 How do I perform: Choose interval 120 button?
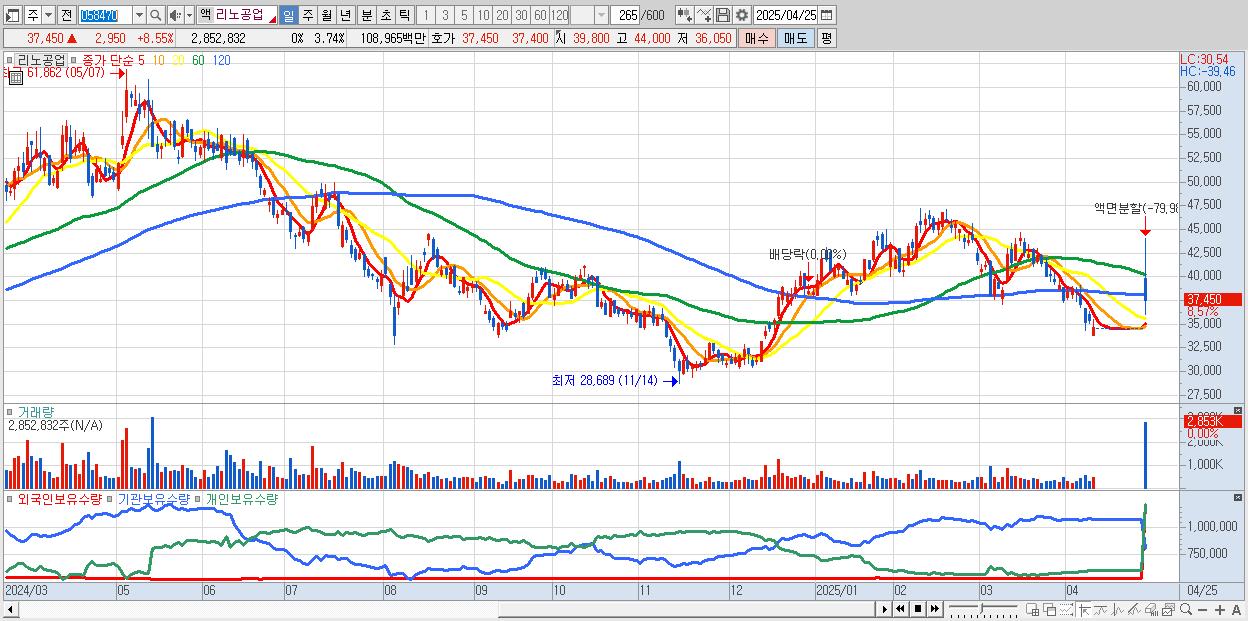[560, 15]
